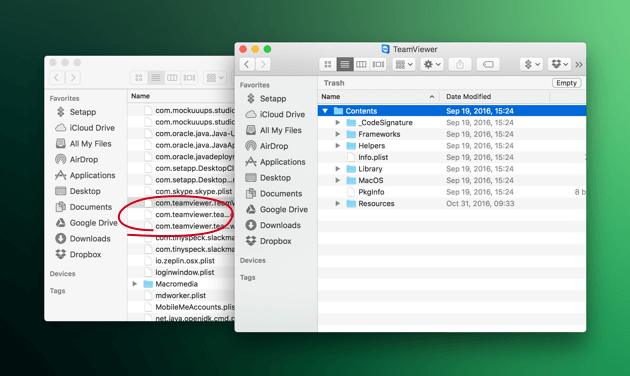The image size is (630, 376).
Task: Open Setapp in the TeamViewer window sidebar
Action: coord(266,98)
